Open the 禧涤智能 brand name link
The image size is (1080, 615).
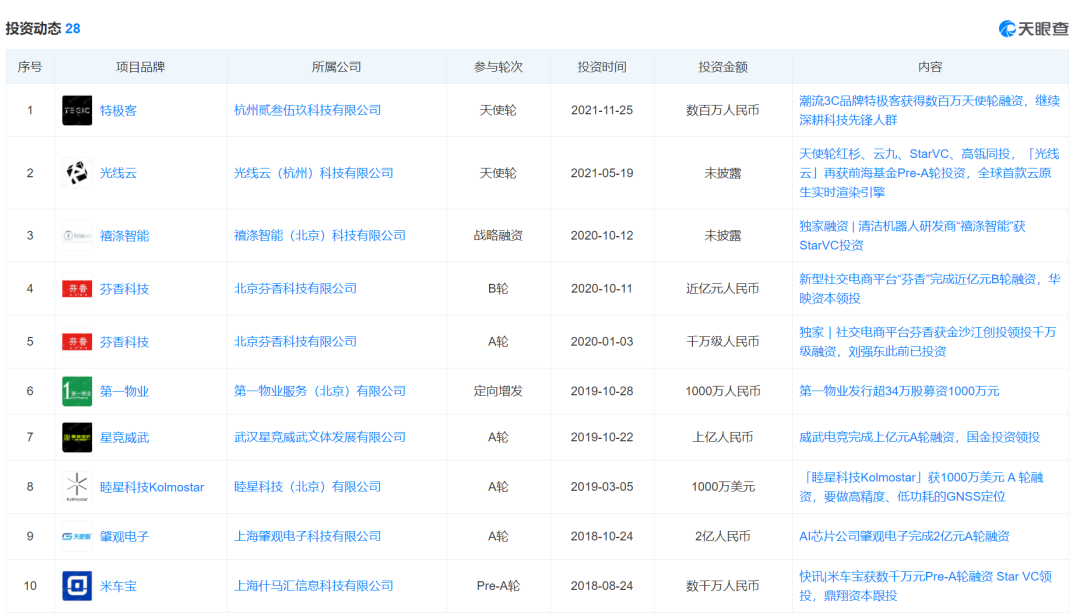click(125, 236)
